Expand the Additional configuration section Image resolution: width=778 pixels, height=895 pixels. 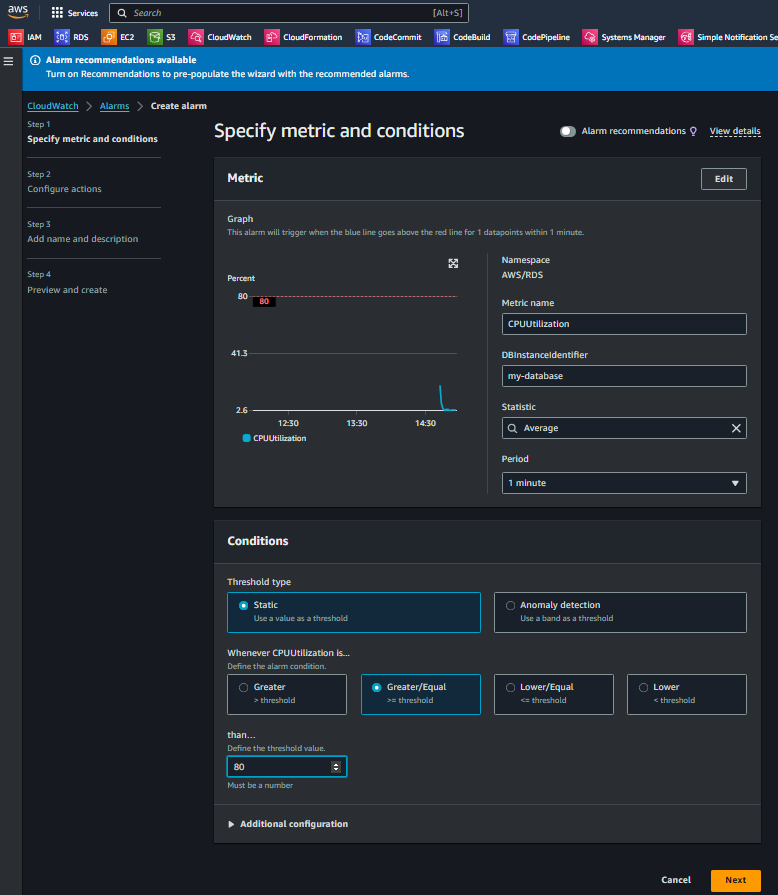click(x=288, y=824)
